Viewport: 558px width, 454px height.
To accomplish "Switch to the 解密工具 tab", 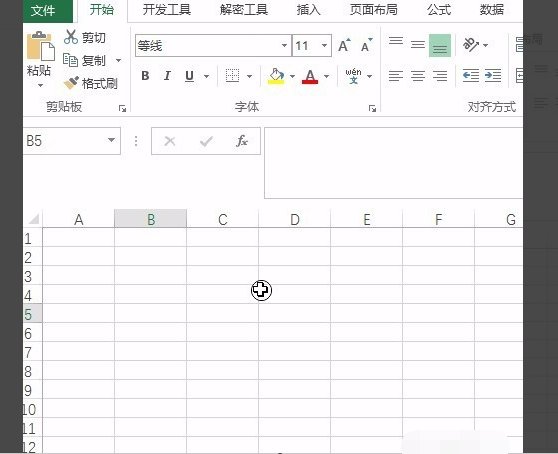I will 244,10.
